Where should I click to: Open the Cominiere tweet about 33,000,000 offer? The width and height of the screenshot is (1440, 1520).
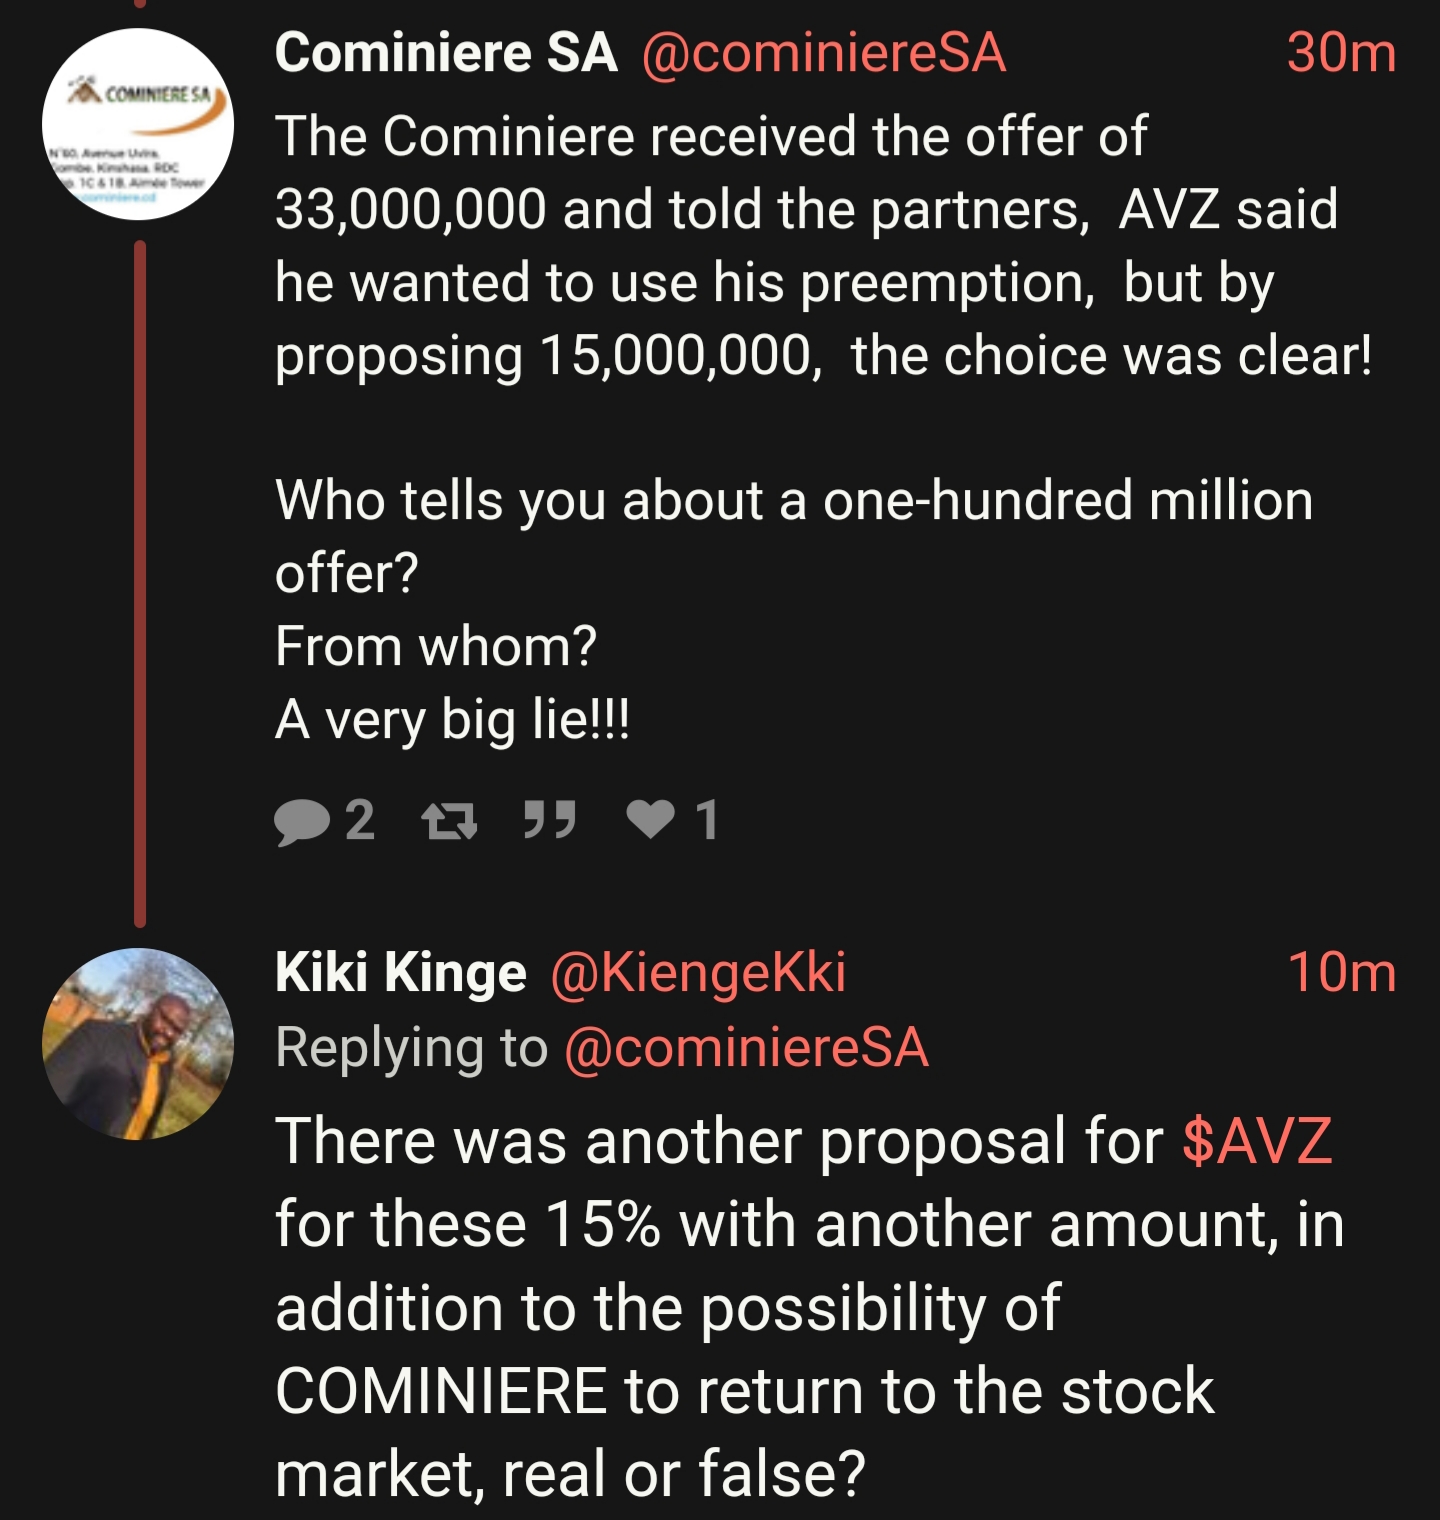(800, 245)
